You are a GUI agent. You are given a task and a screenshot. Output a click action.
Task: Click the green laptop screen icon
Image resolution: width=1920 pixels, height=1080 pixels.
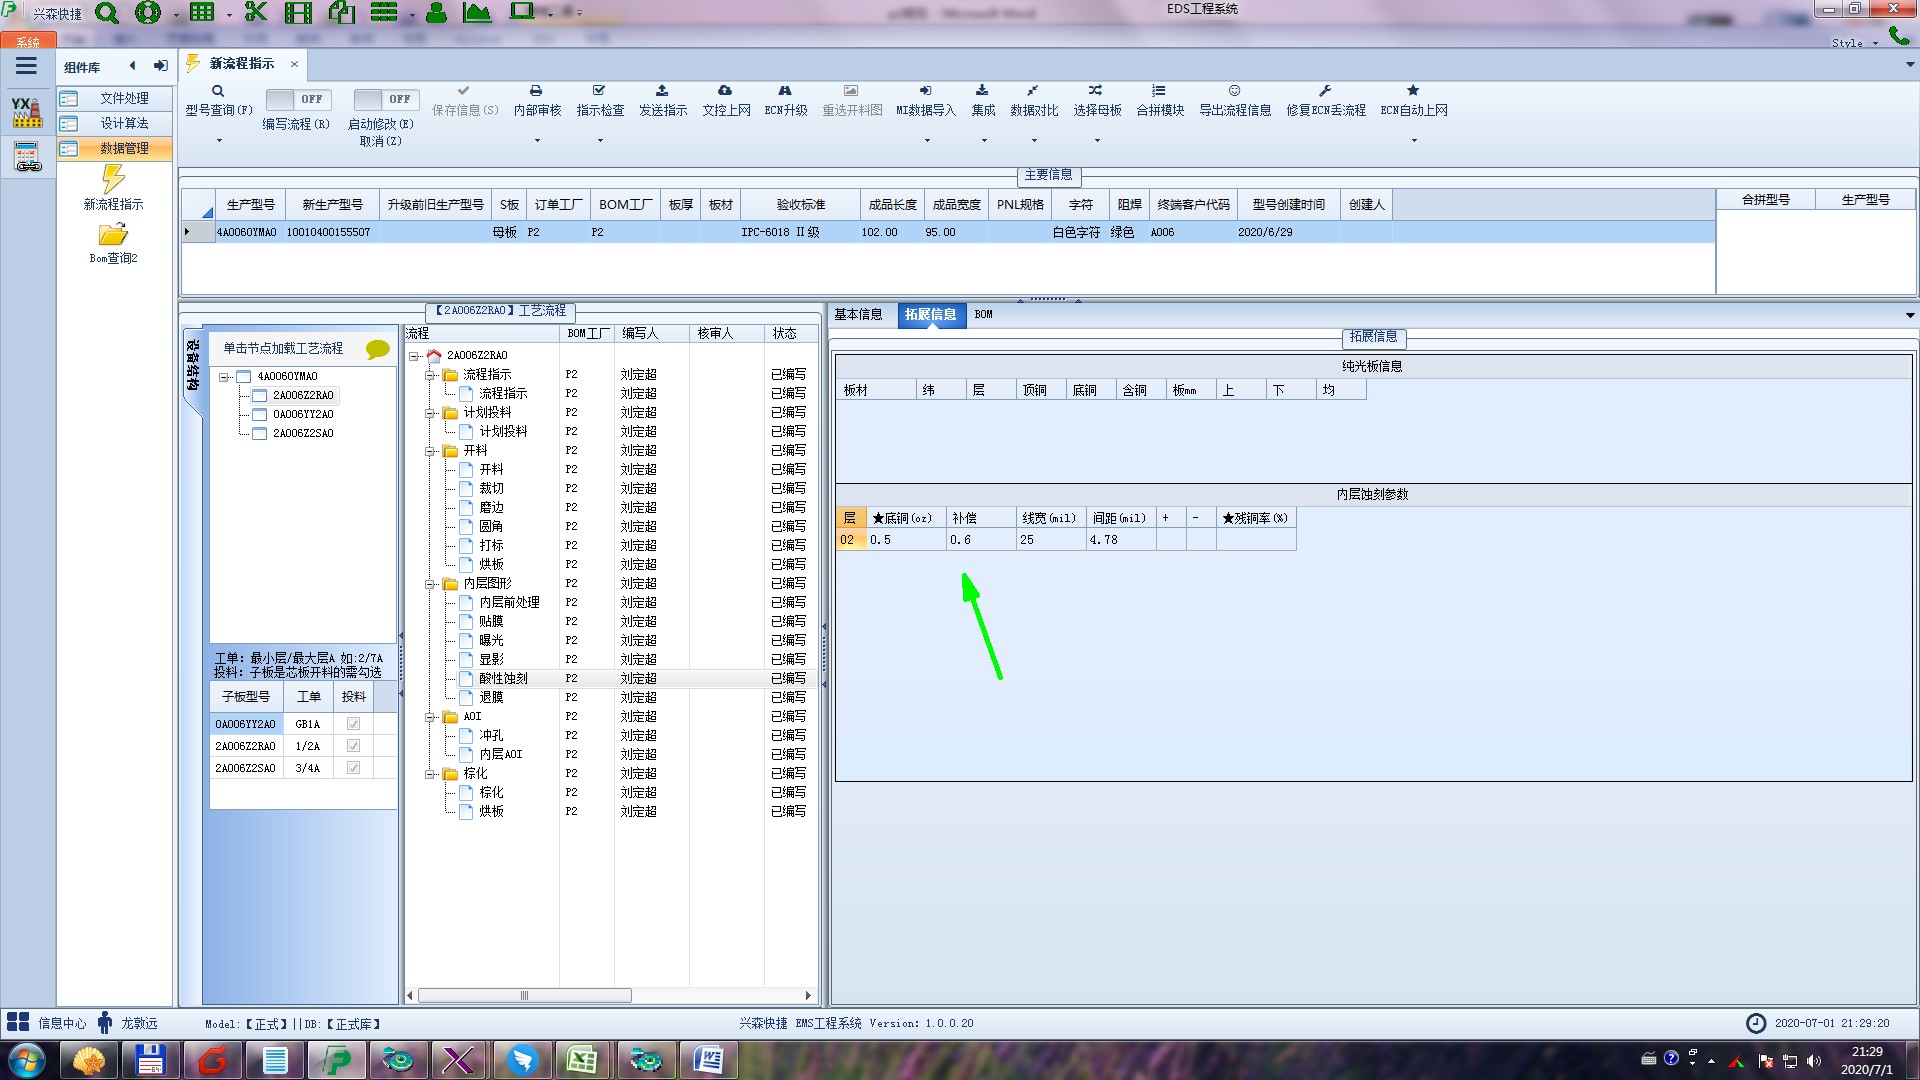[522, 12]
